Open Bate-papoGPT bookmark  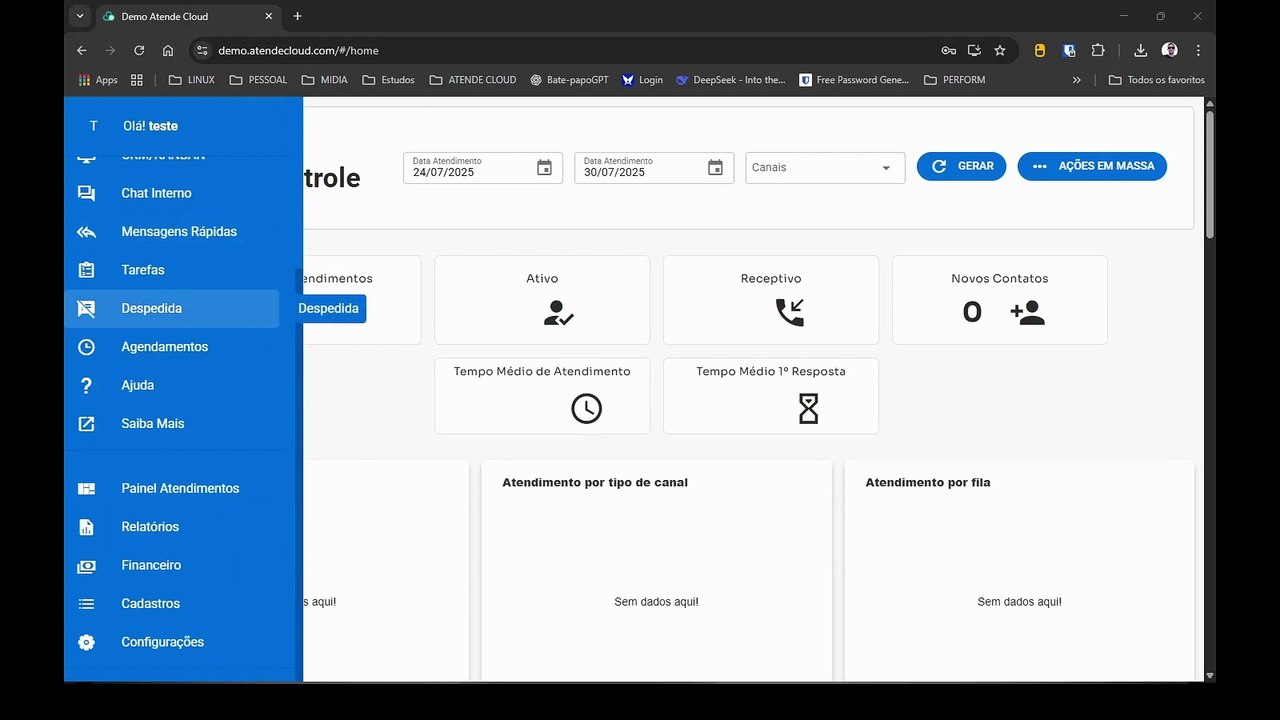tap(569, 80)
